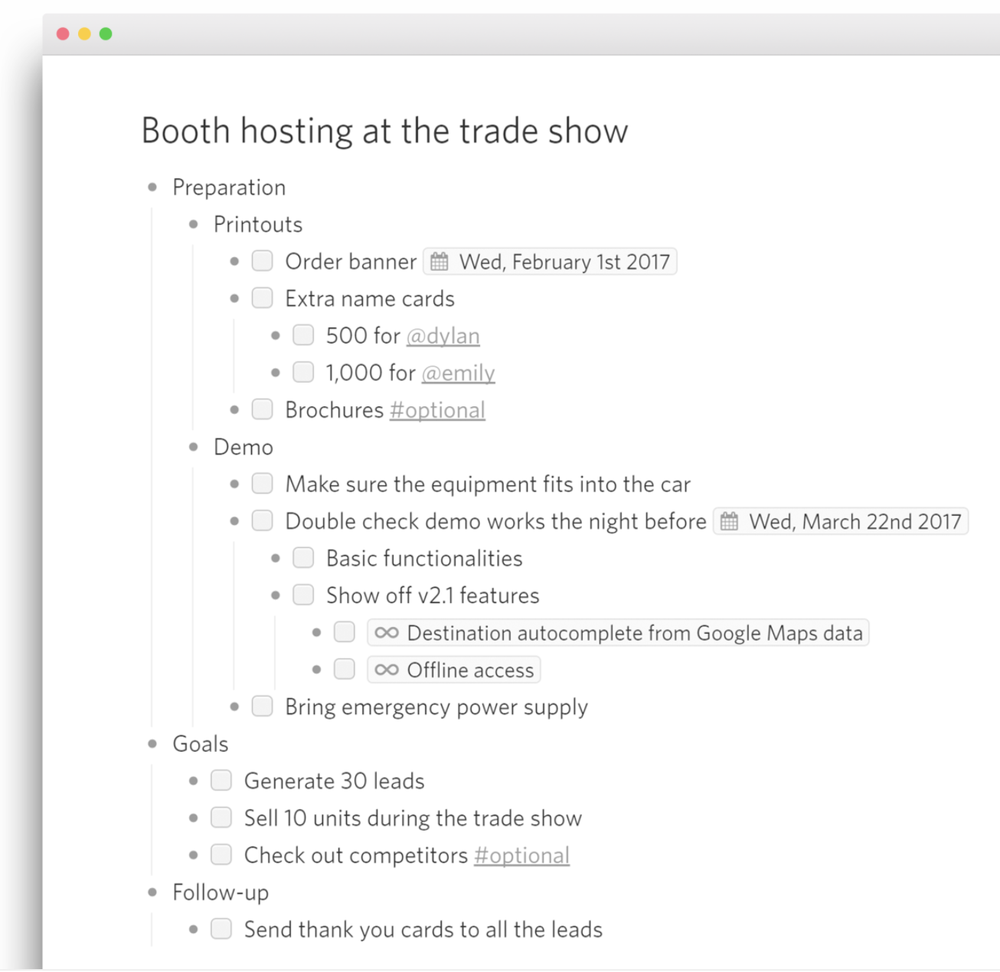Select the Printouts item text
The height and width of the screenshot is (972, 1000).
(x=258, y=225)
